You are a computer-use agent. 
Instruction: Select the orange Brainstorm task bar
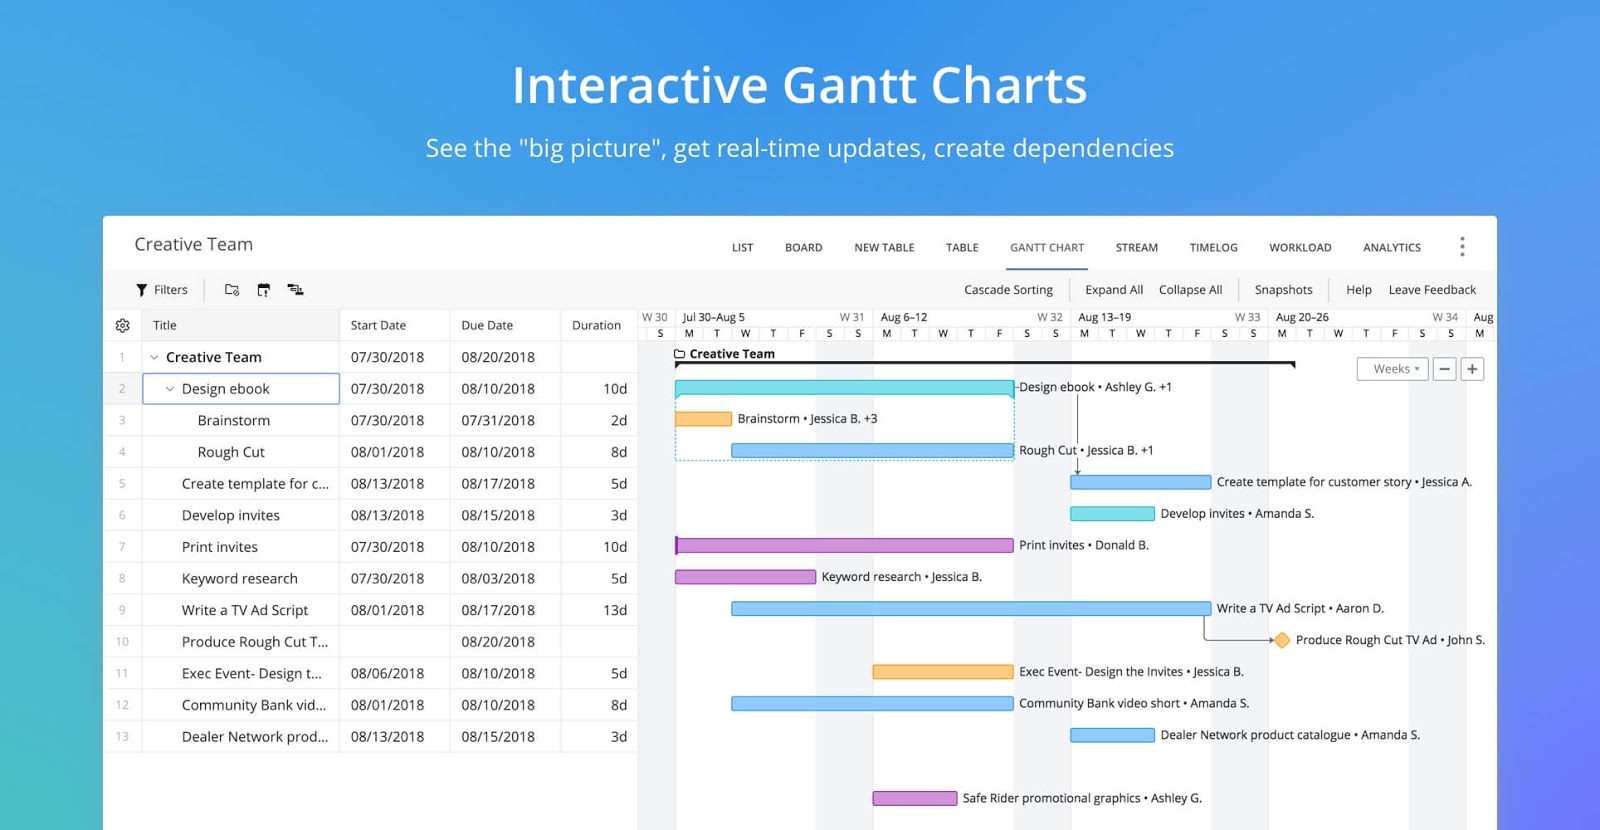704,419
